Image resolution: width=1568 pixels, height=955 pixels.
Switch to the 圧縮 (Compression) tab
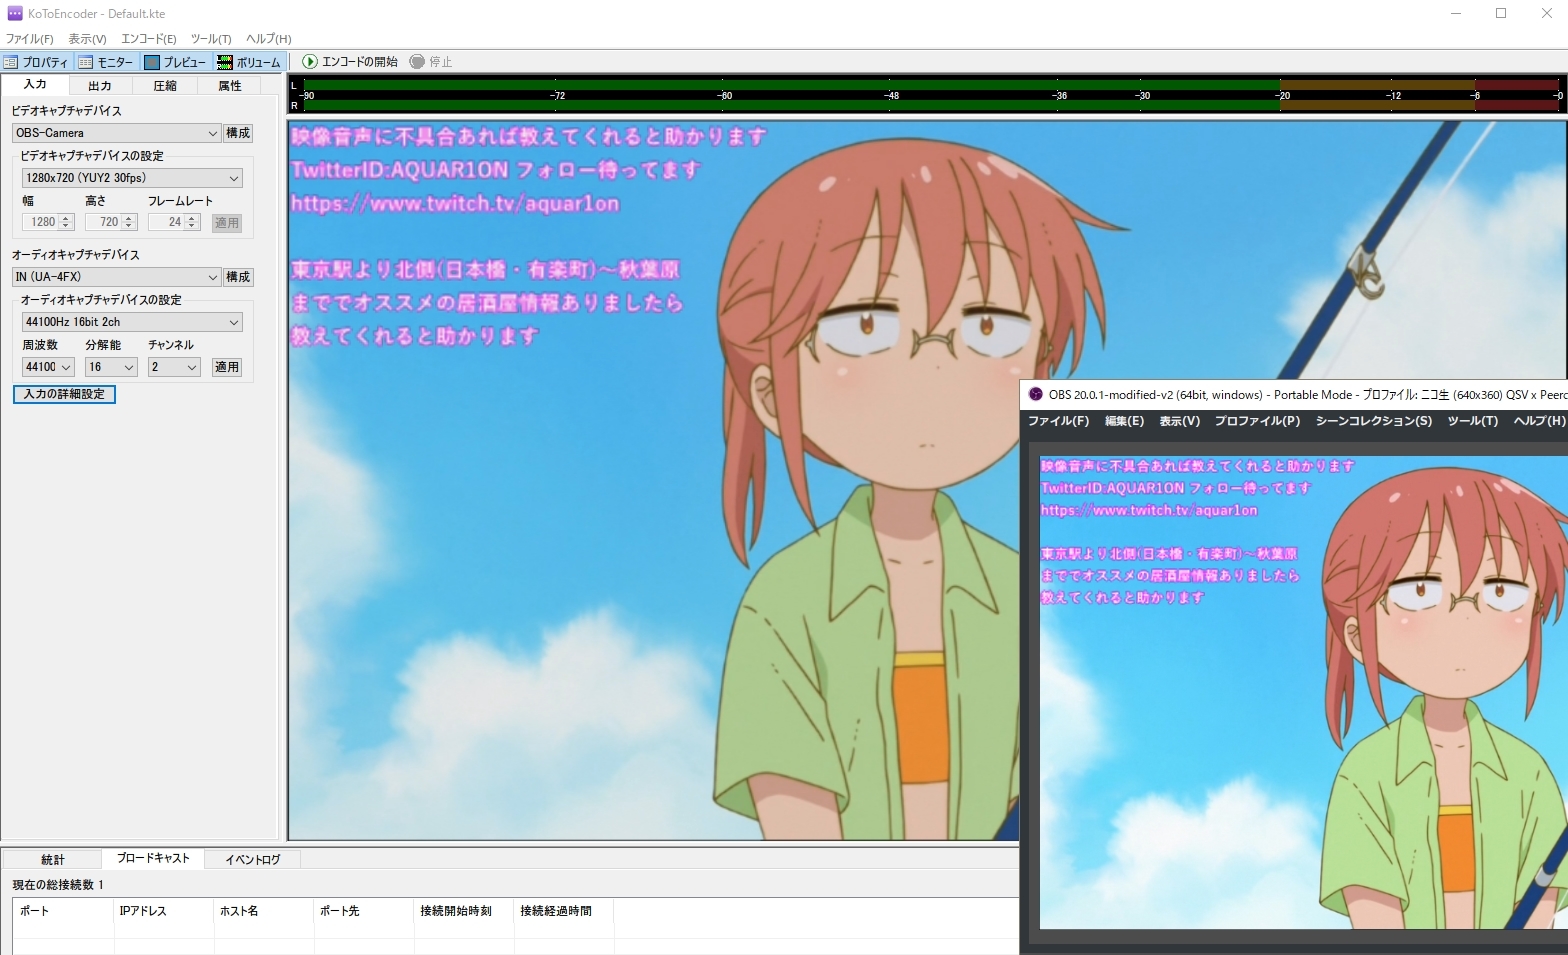click(165, 86)
